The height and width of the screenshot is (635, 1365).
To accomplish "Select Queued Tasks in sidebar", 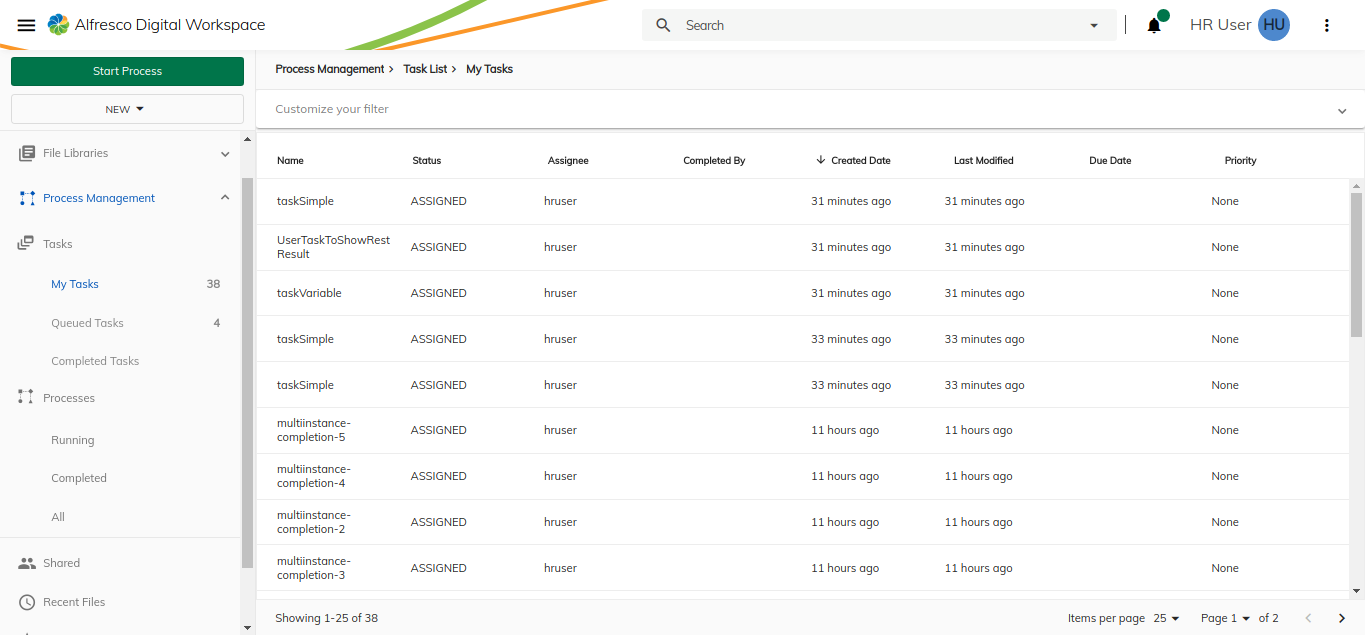I will click(87, 323).
